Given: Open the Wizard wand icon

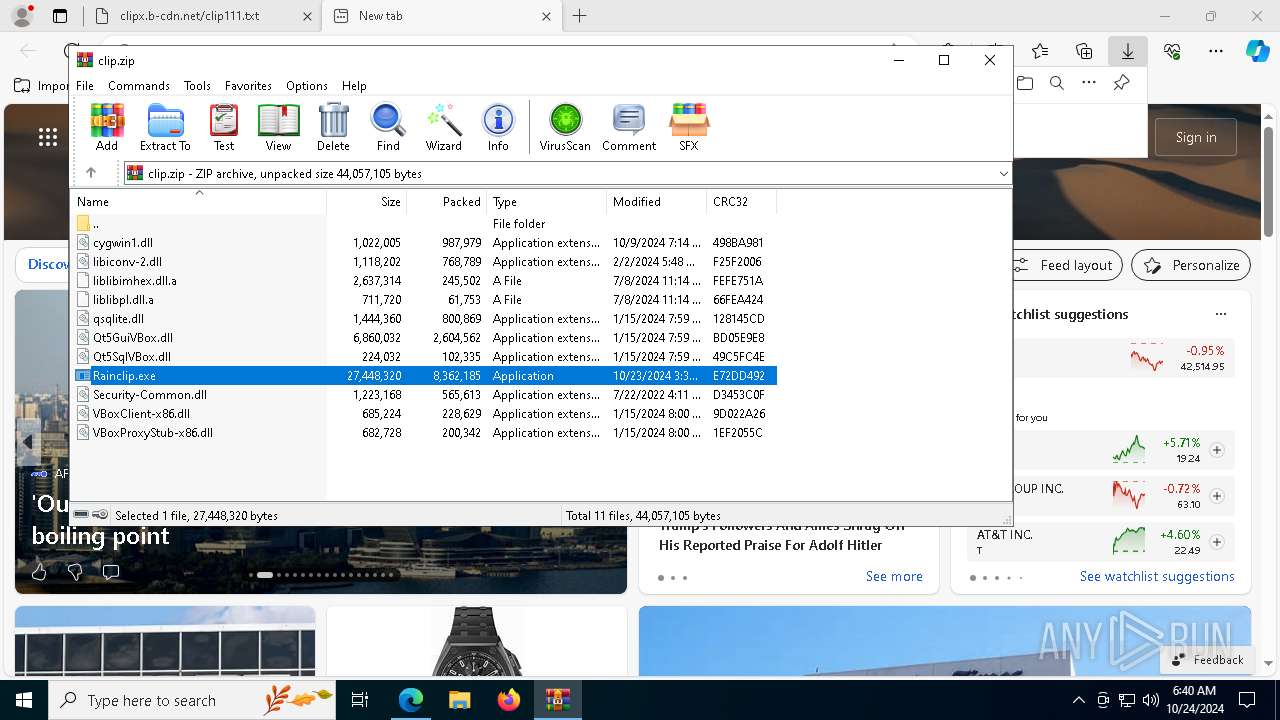Looking at the screenshot, I should point(443,127).
